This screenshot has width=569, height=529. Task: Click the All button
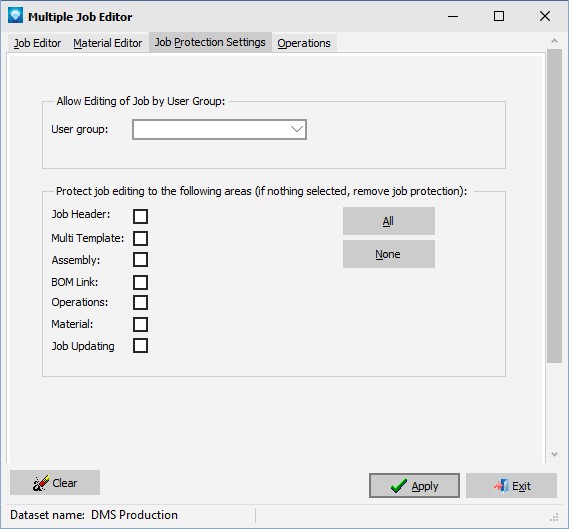point(389,221)
